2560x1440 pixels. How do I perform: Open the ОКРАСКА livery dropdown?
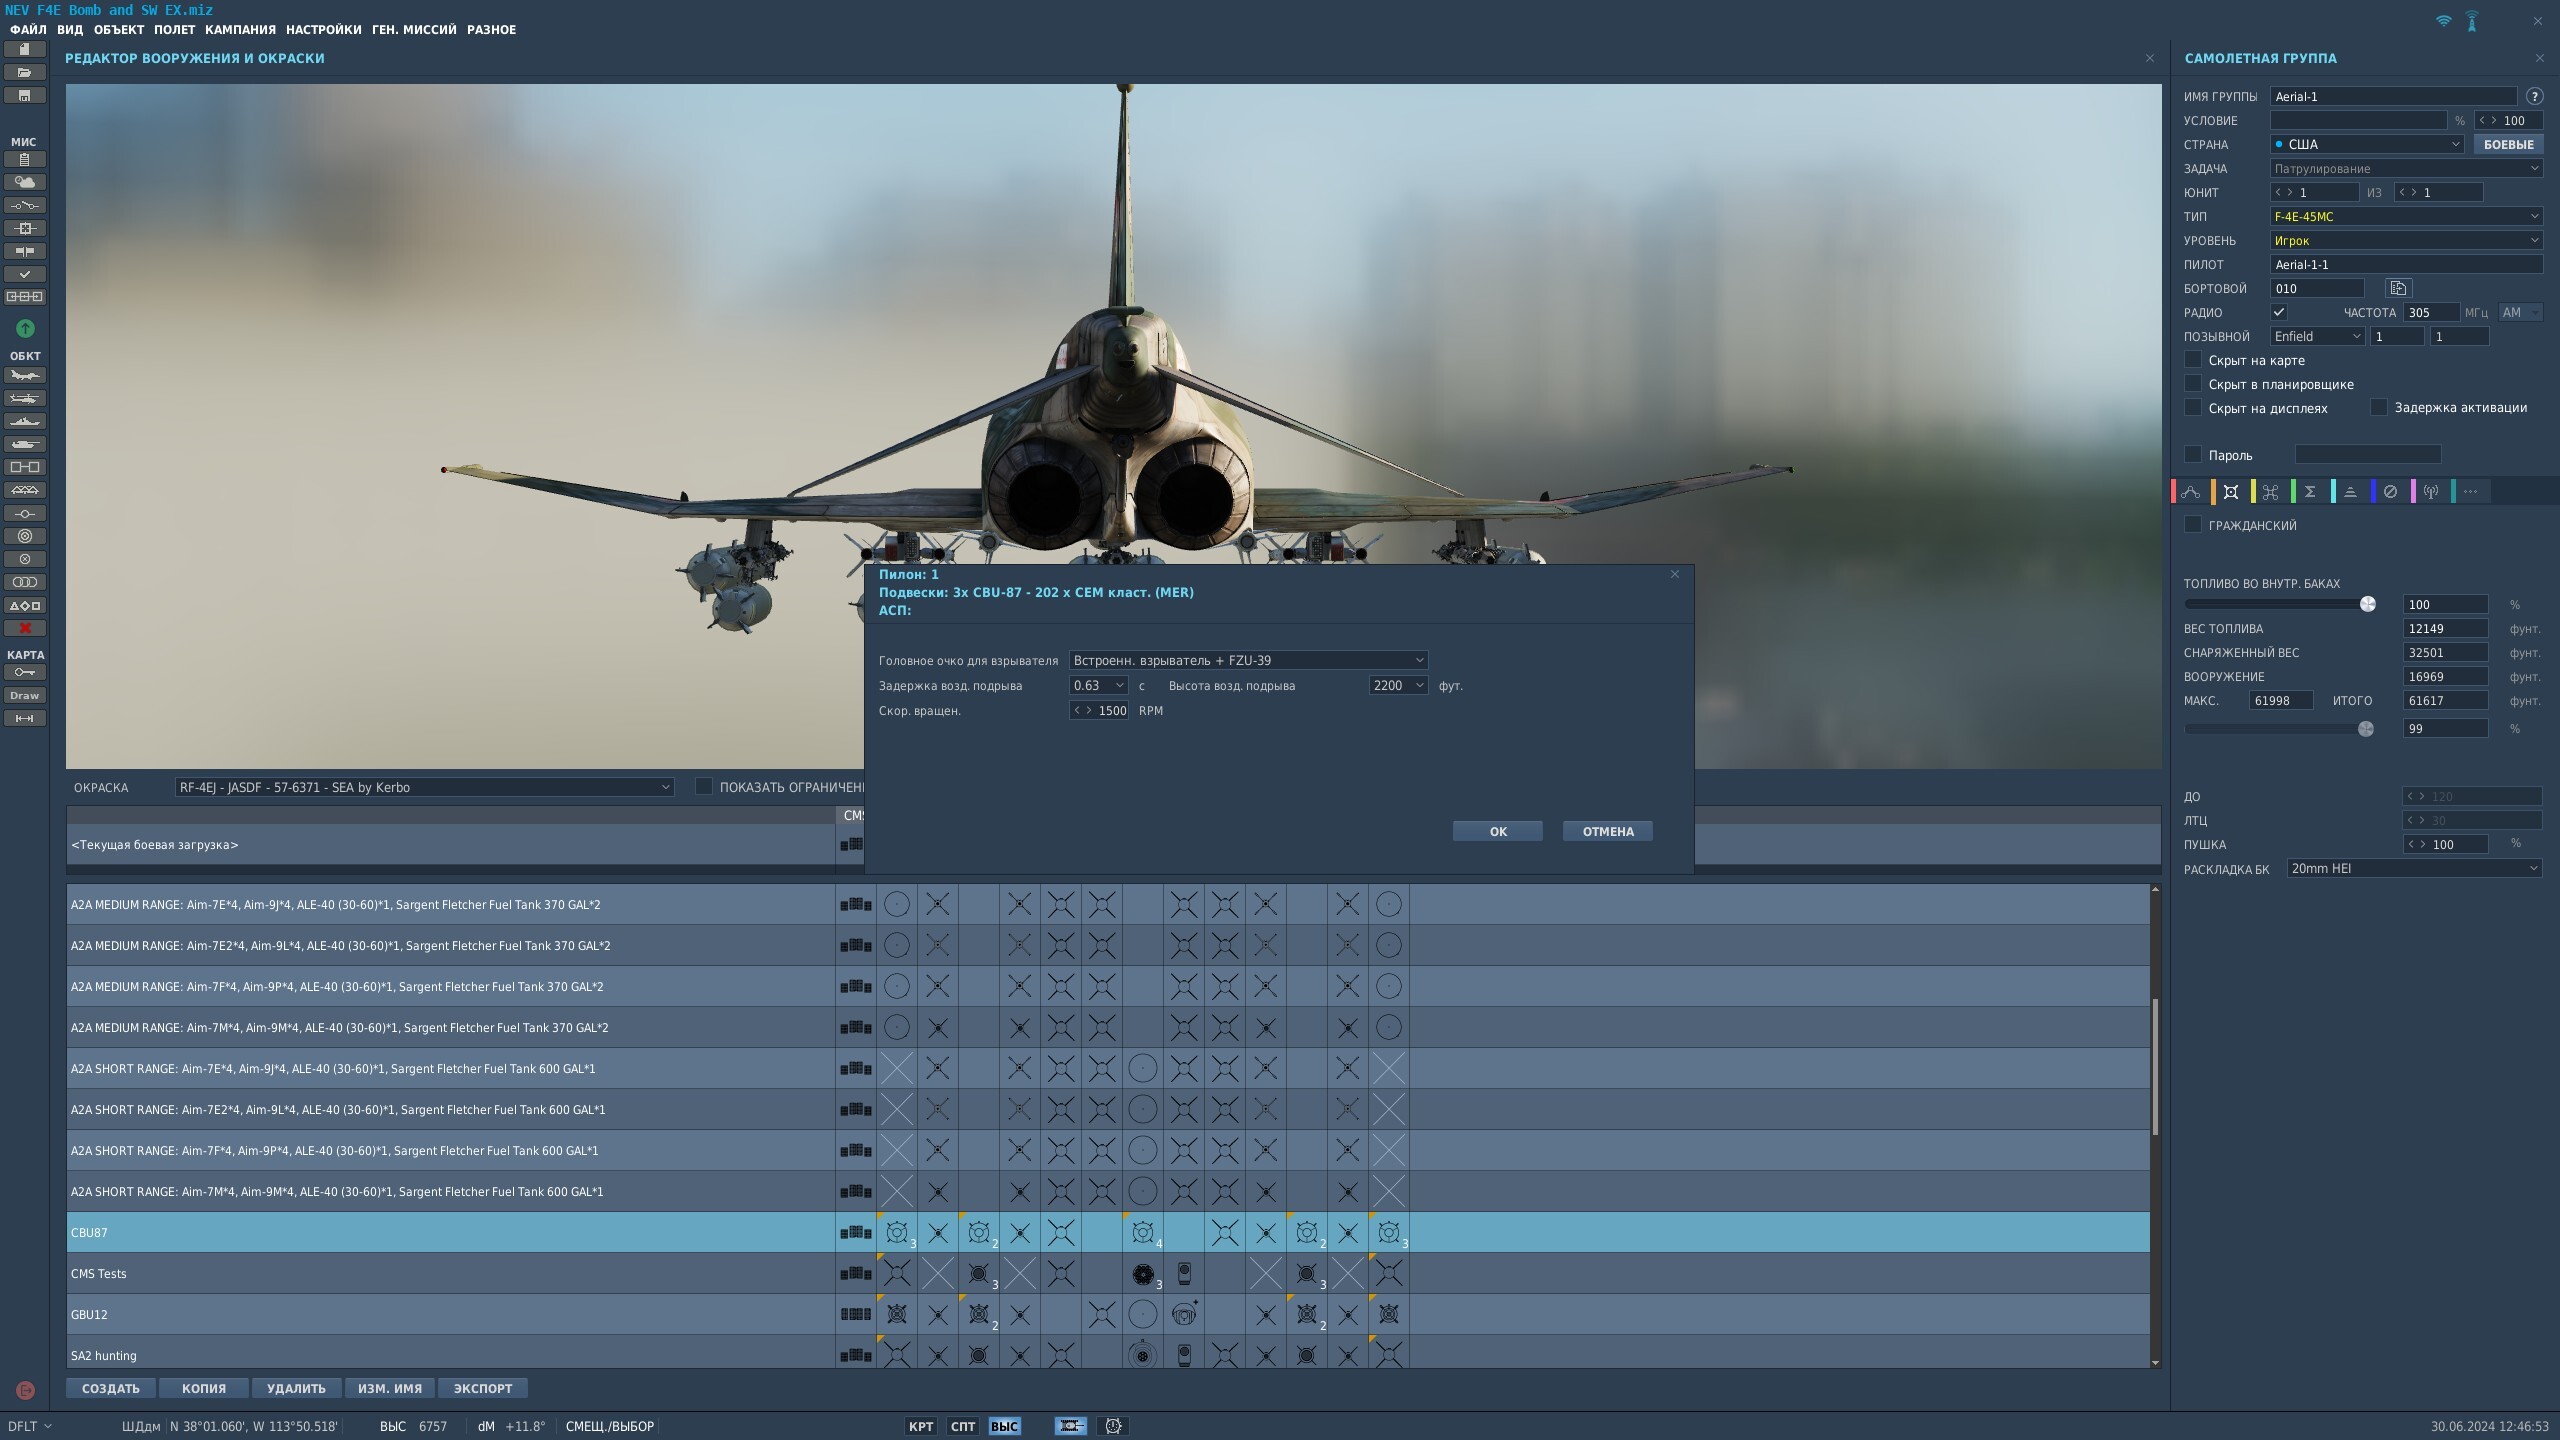click(x=424, y=787)
